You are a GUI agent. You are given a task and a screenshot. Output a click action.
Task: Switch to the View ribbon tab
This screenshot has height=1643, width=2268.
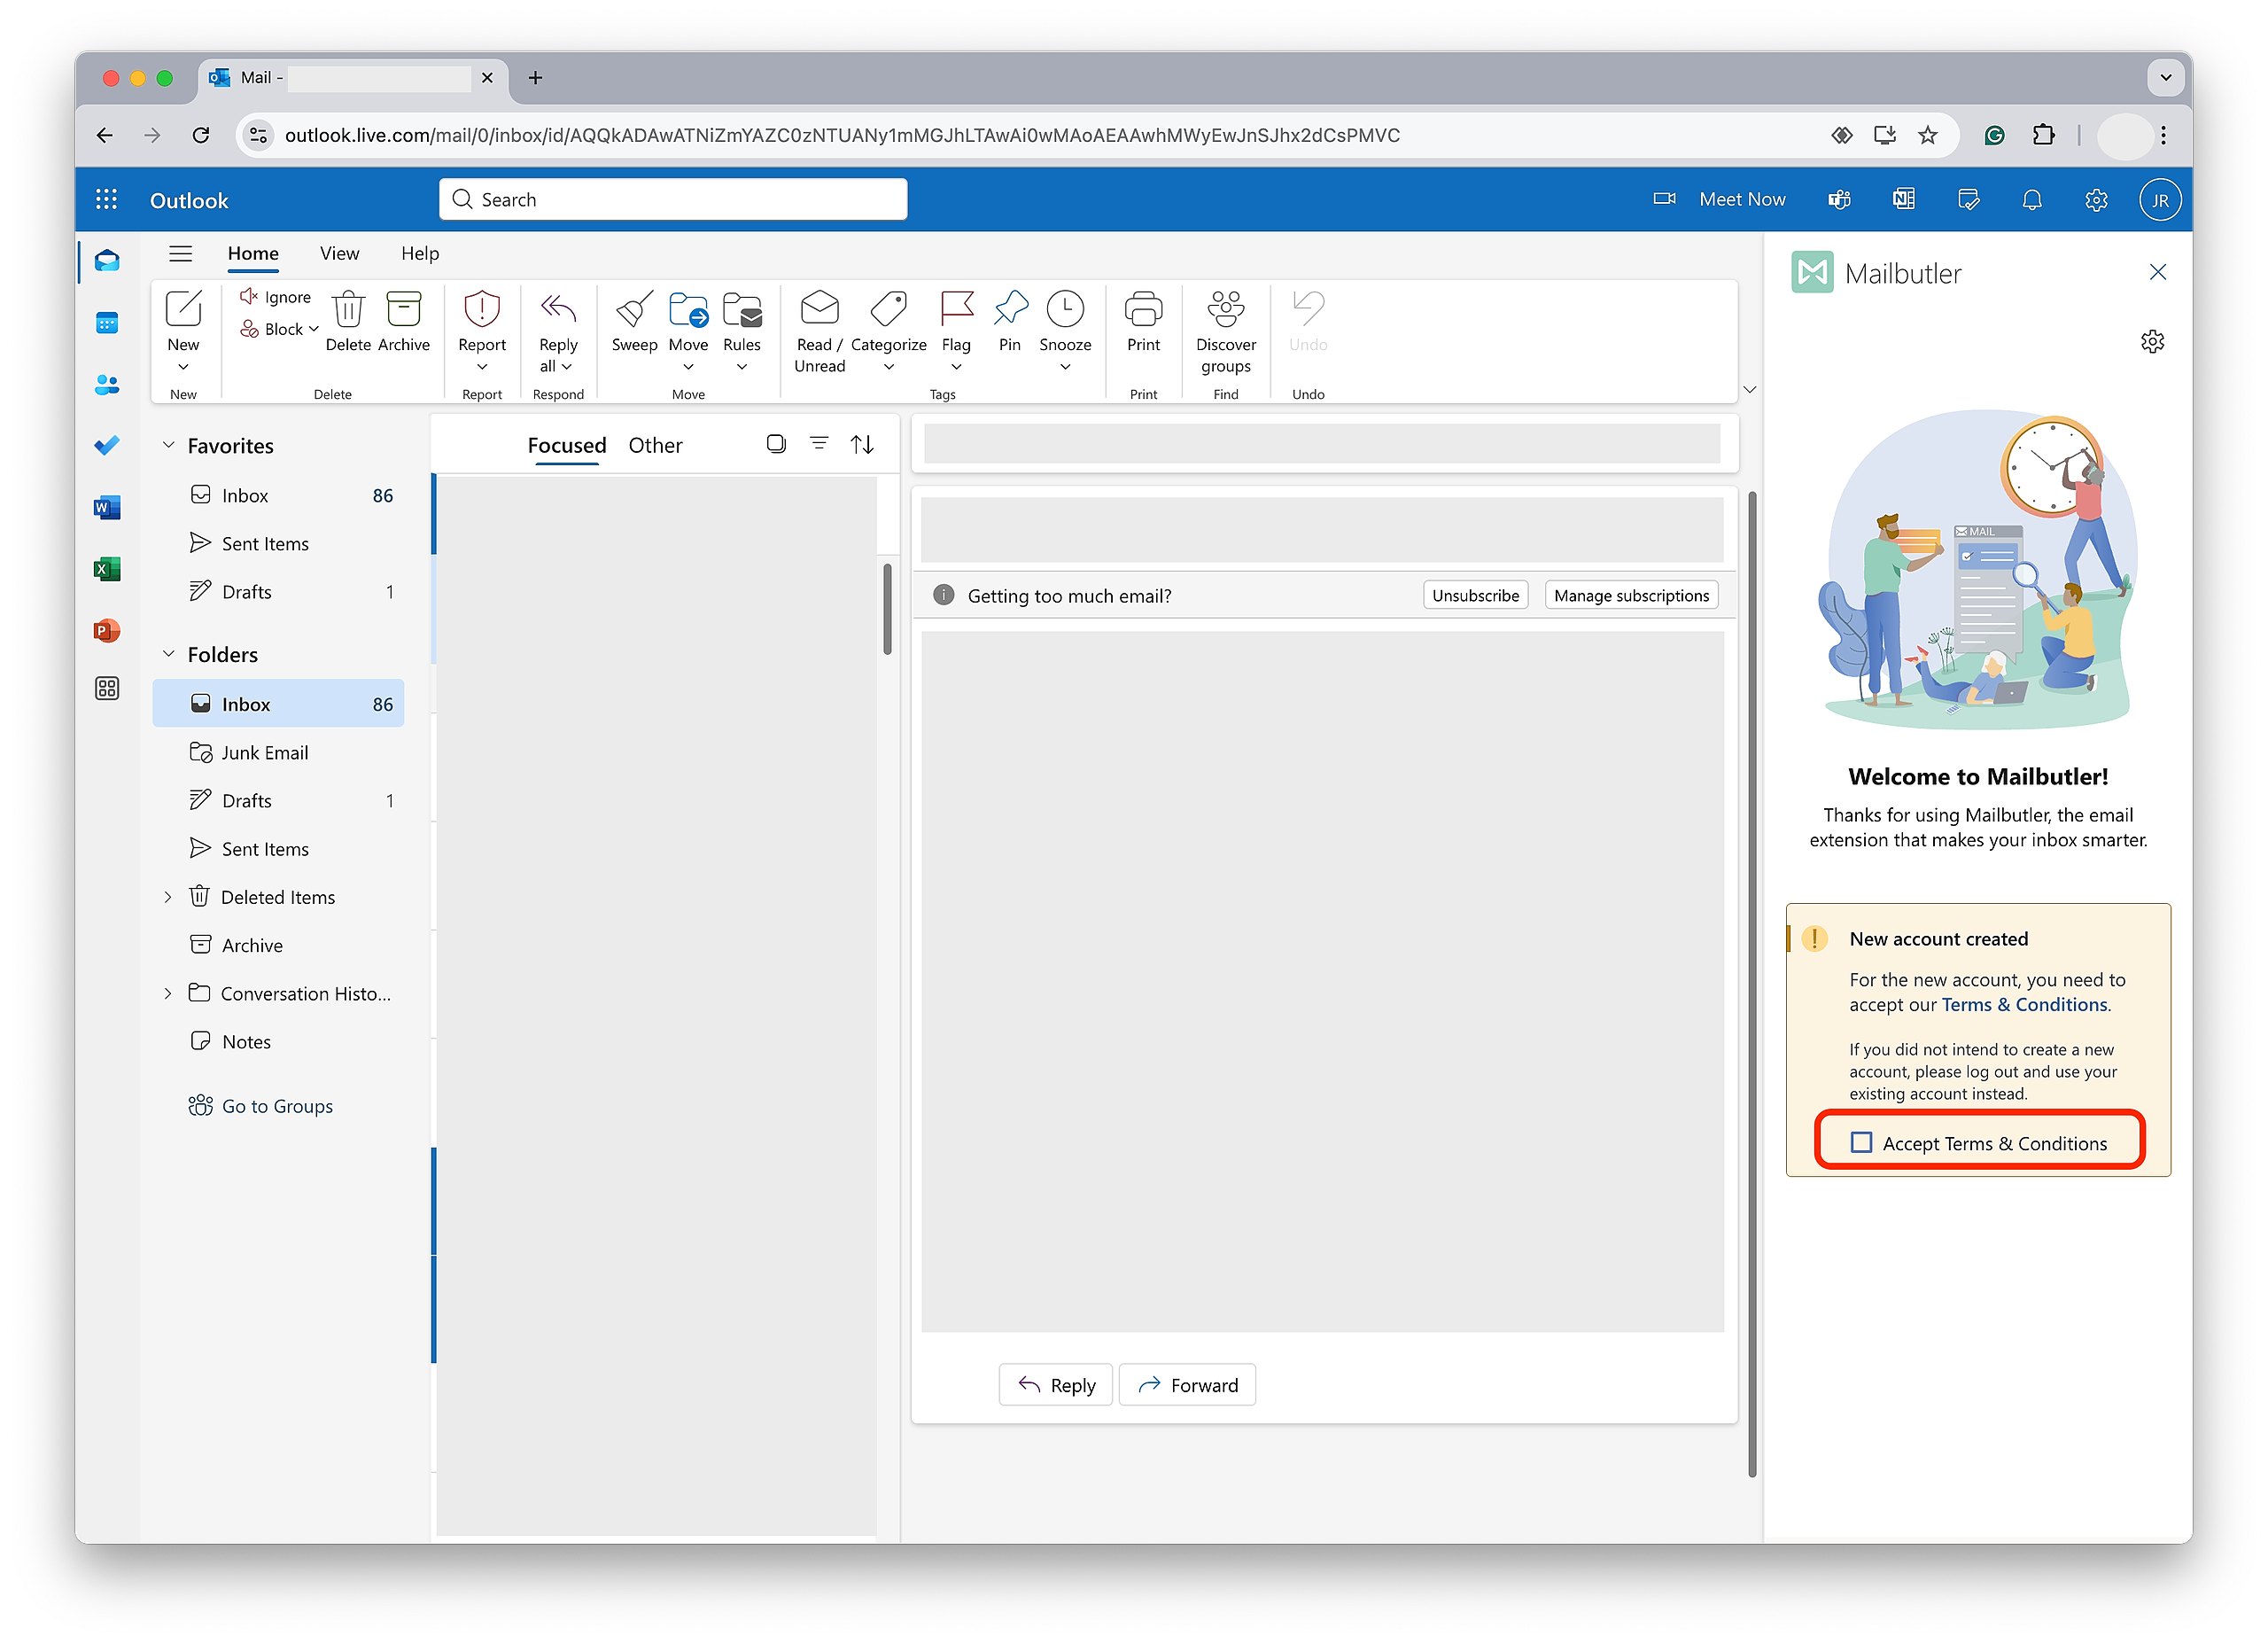[340, 254]
